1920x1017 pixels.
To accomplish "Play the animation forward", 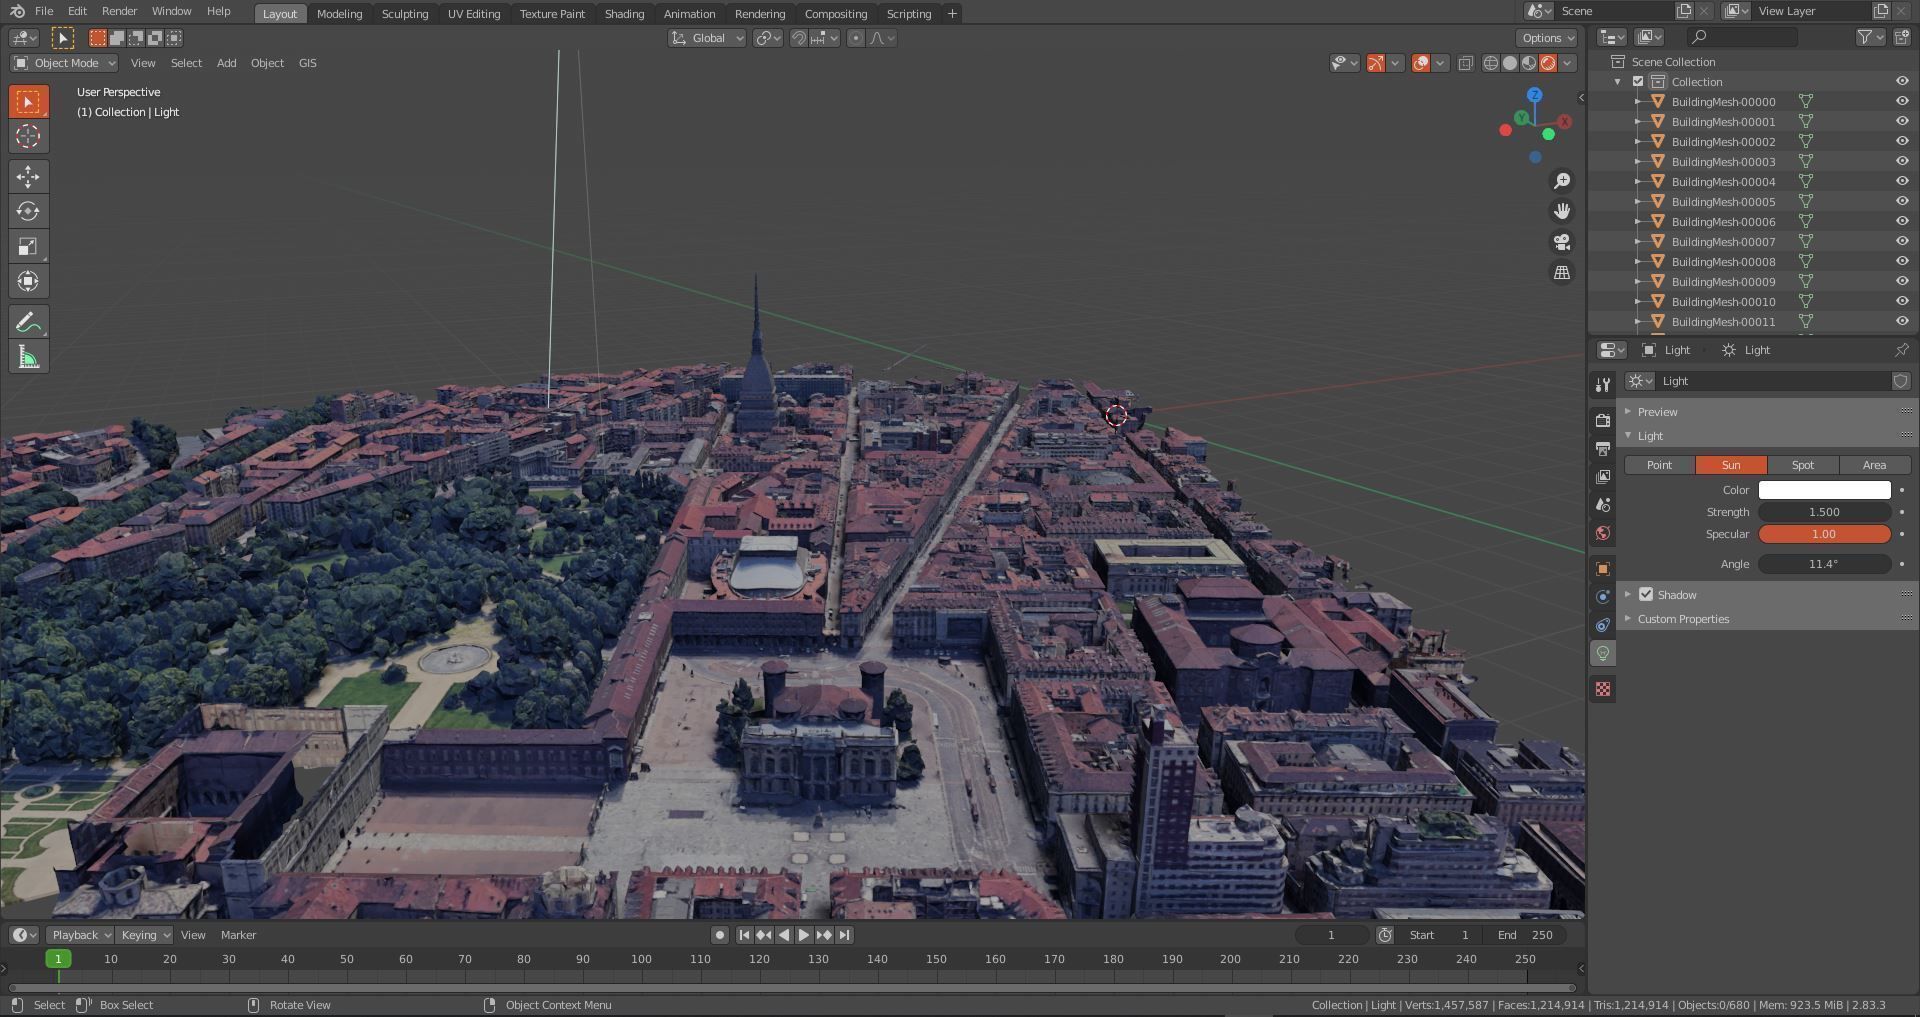I will click(x=803, y=935).
